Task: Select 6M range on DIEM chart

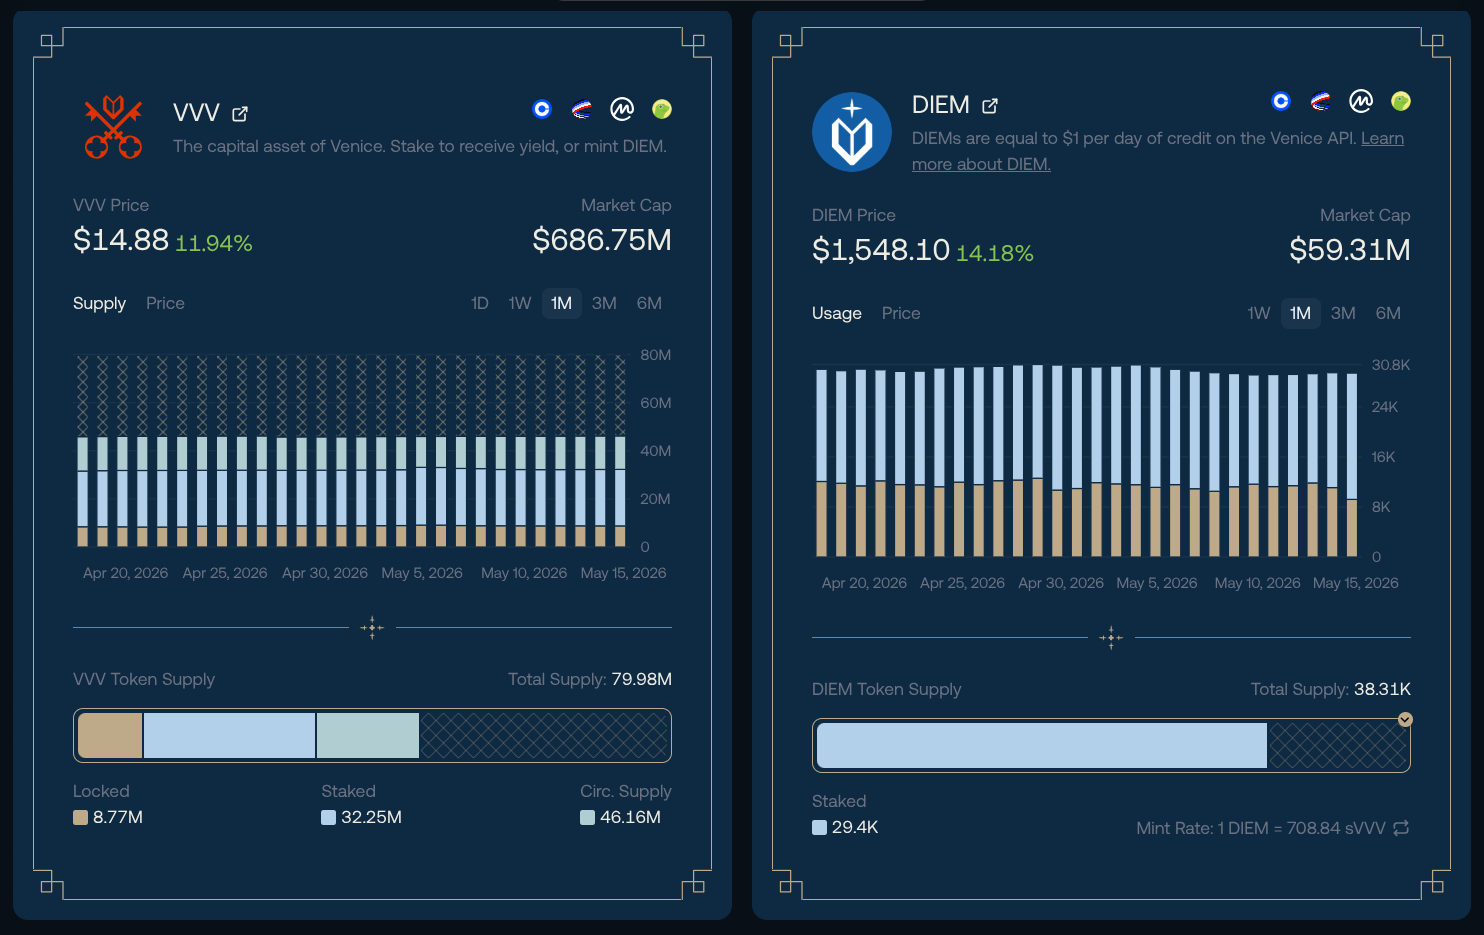Action: (1388, 313)
